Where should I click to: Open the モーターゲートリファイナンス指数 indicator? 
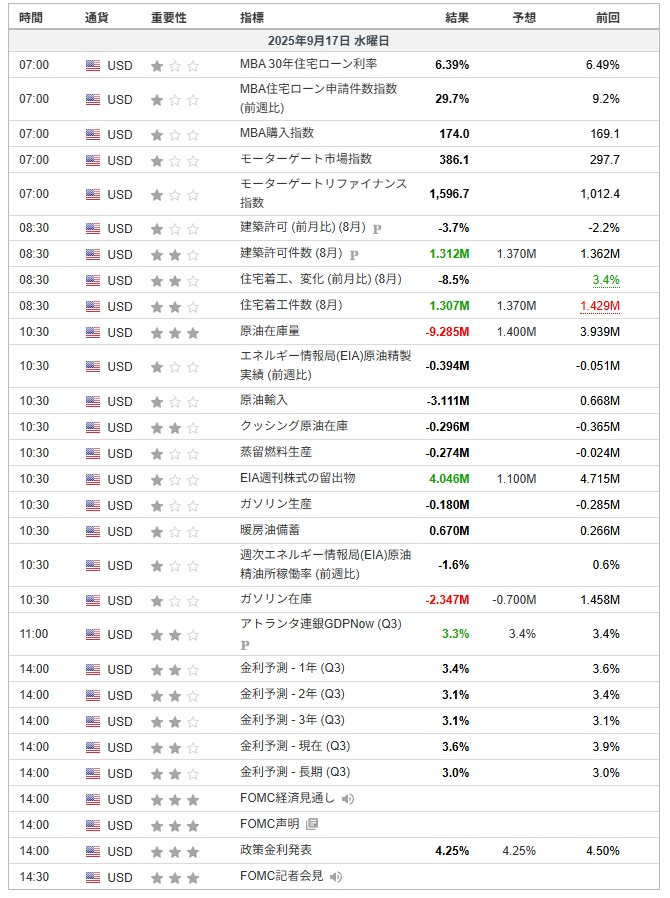pos(324,193)
